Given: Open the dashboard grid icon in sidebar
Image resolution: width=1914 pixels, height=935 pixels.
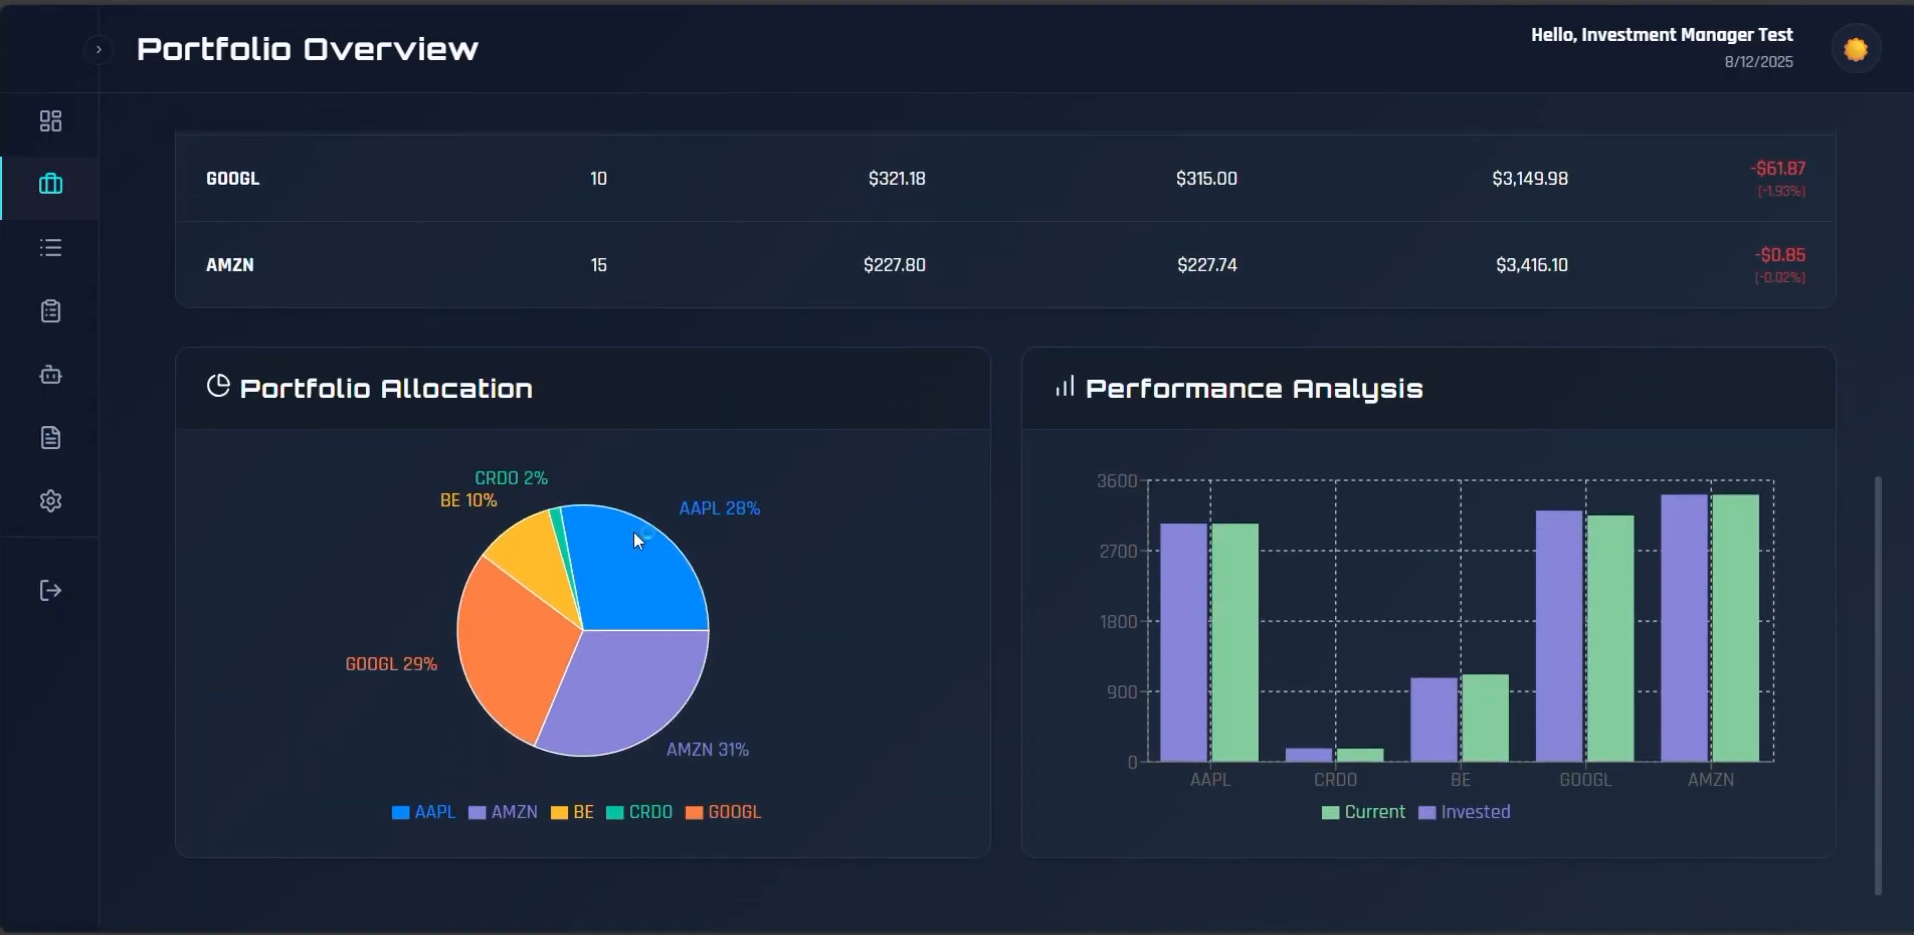Looking at the screenshot, I should pos(50,121).
